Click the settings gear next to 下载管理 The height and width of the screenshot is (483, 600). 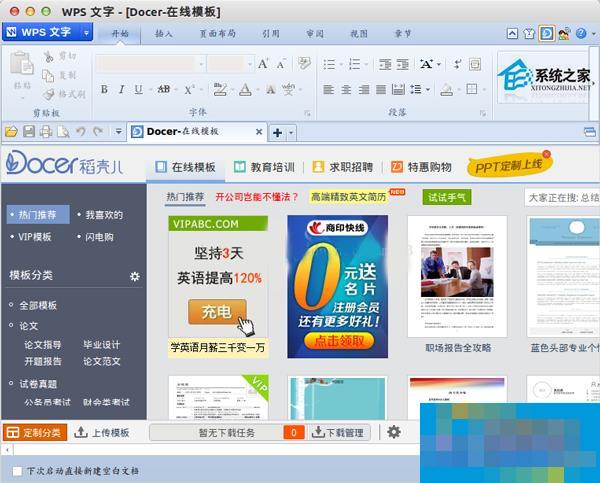(x=394, y=432)
